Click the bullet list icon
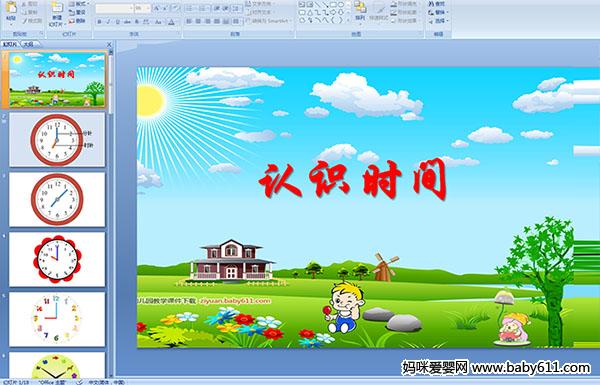Screen dimensions: 600x385 coord(190,8)
